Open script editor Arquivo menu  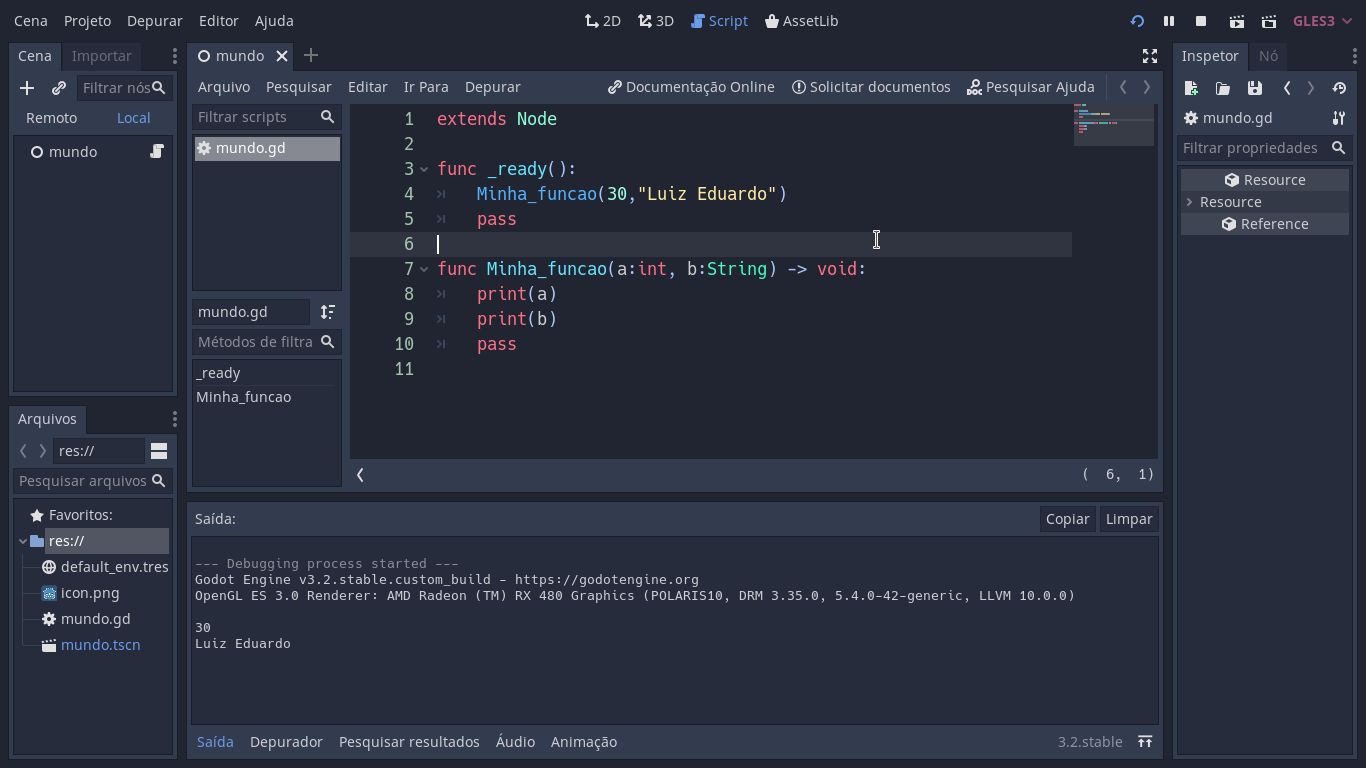[224, 87]
